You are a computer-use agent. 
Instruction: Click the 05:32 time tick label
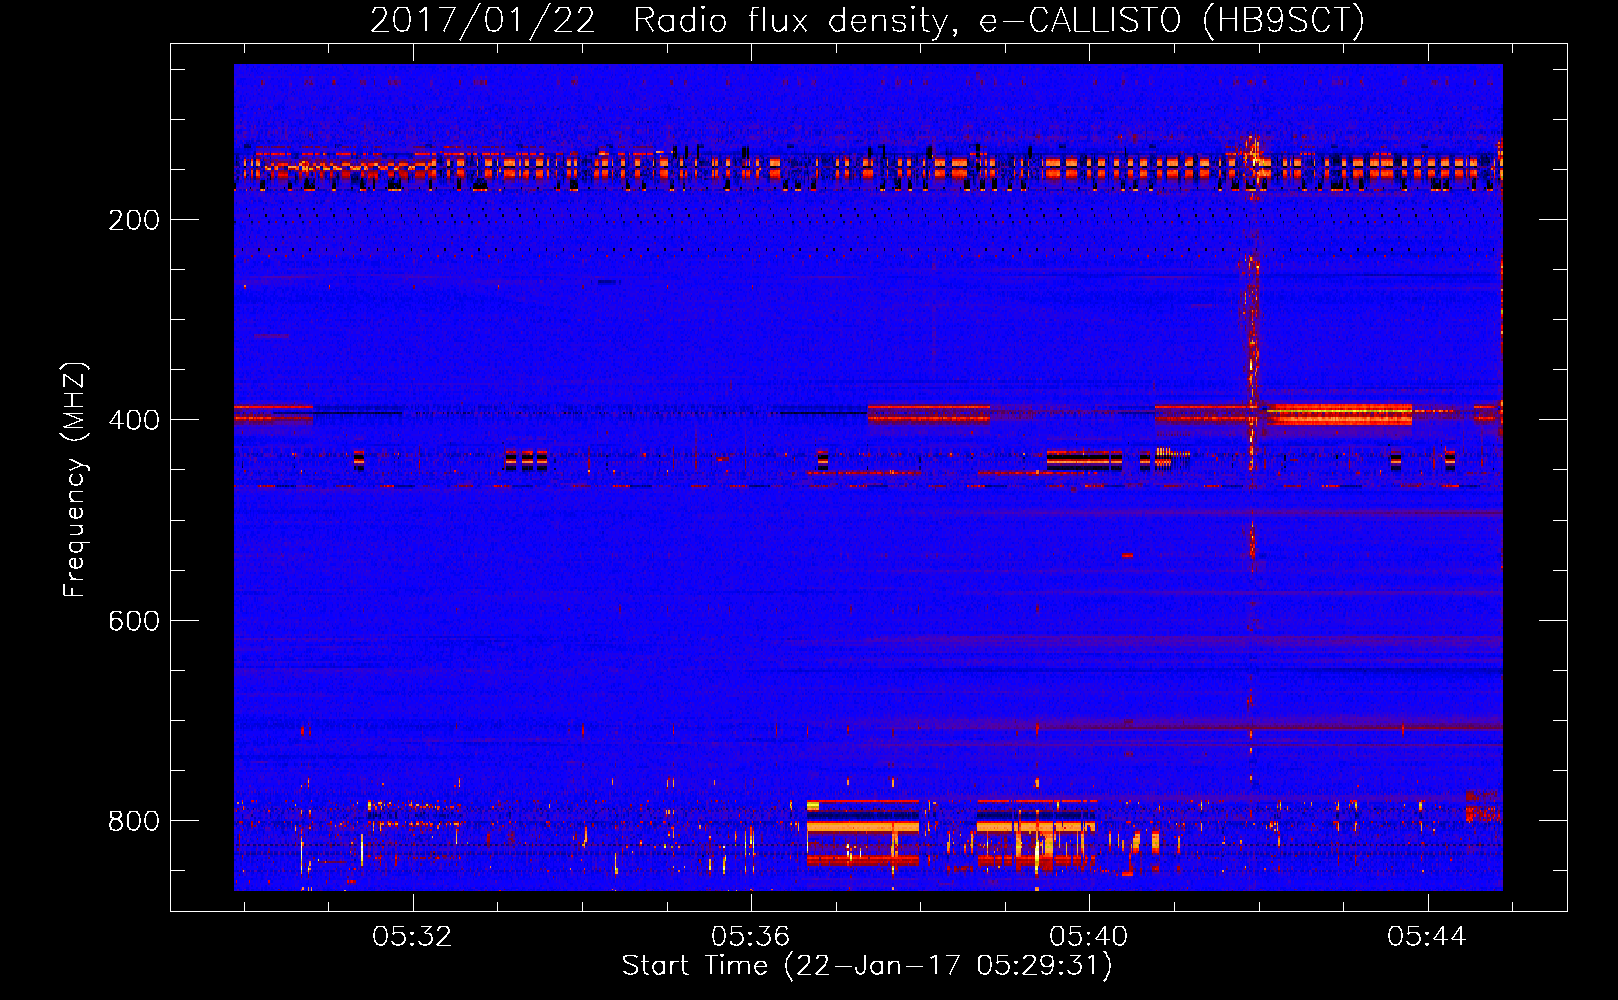click(412, 936)
